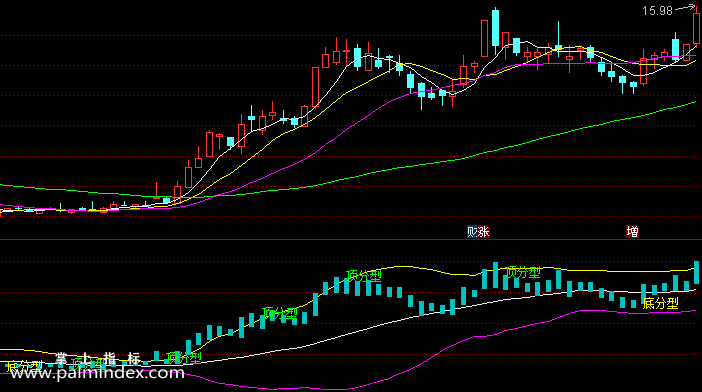
Task: Select the yellow 底分型 label at bottom left
Action: 25,366
